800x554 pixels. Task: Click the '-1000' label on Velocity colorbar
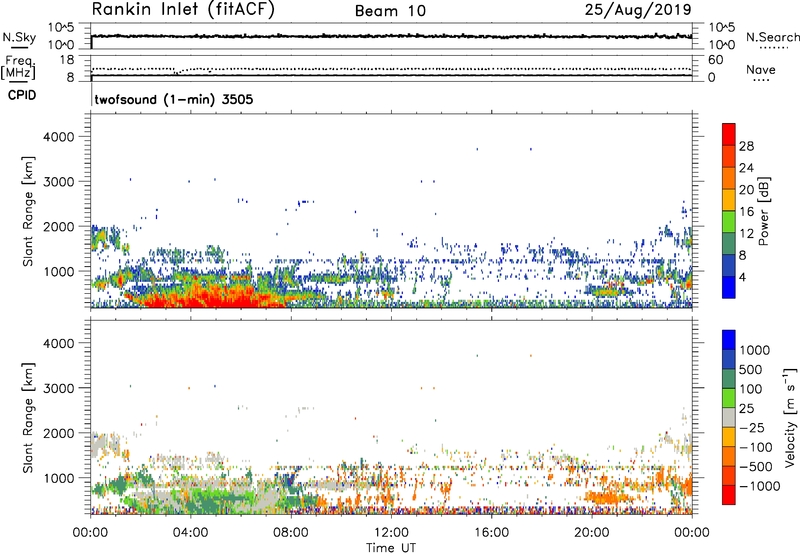[759, 486]
